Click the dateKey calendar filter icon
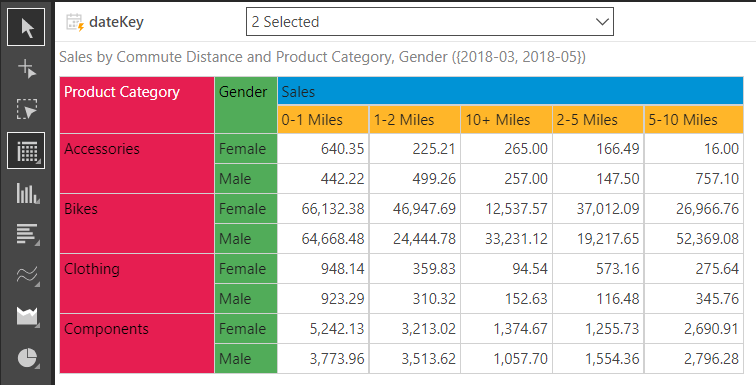 click(75, 23)
